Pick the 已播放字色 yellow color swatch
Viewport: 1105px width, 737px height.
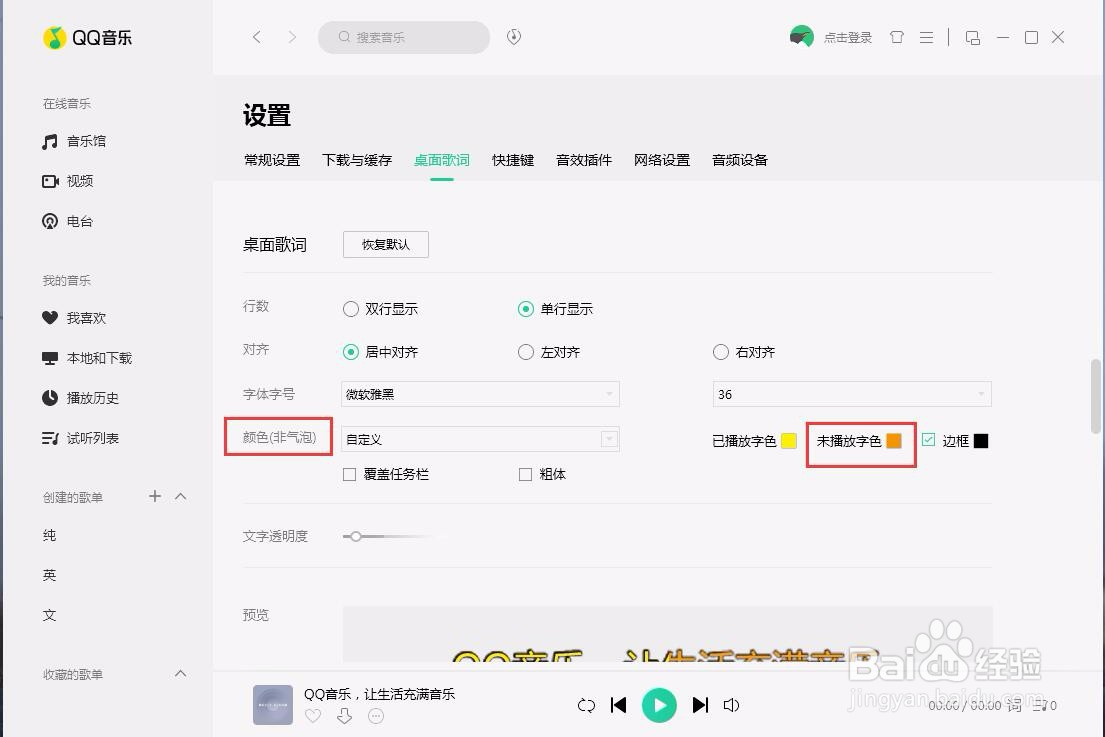click(x=788, y=440)
